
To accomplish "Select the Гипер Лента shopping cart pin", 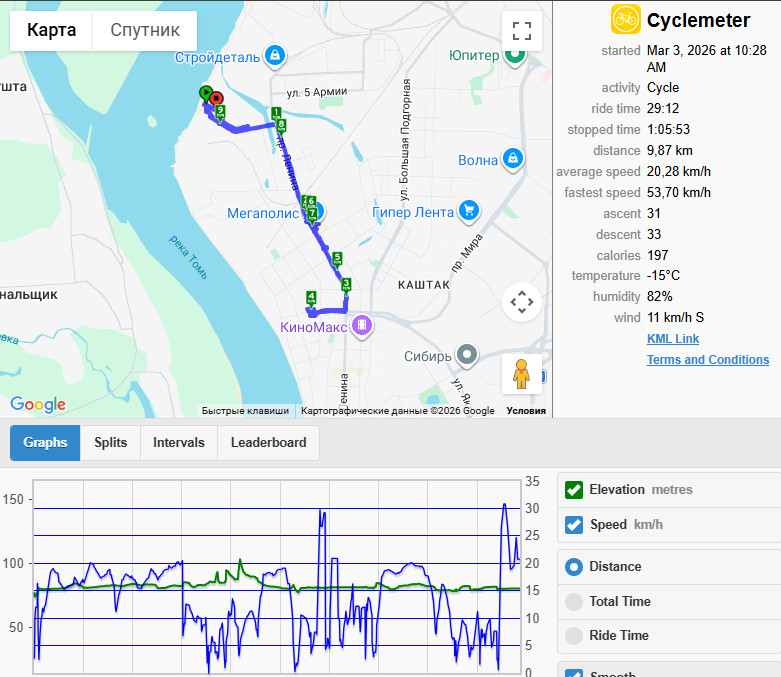I will pyautogui.click(x=469, y=211).
